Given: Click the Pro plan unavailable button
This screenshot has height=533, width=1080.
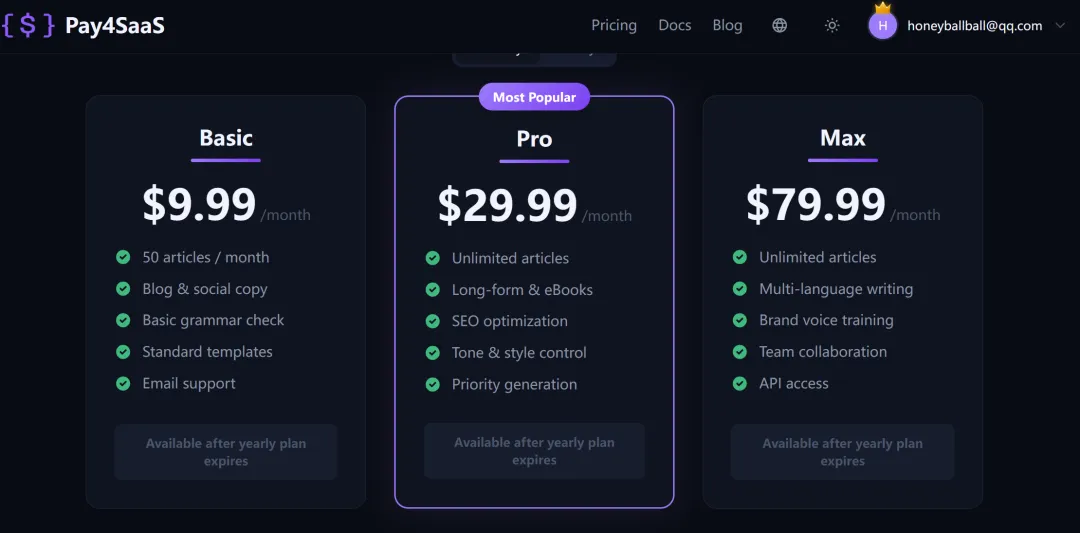Looking at the screenshot, I should tap(534, 451).
